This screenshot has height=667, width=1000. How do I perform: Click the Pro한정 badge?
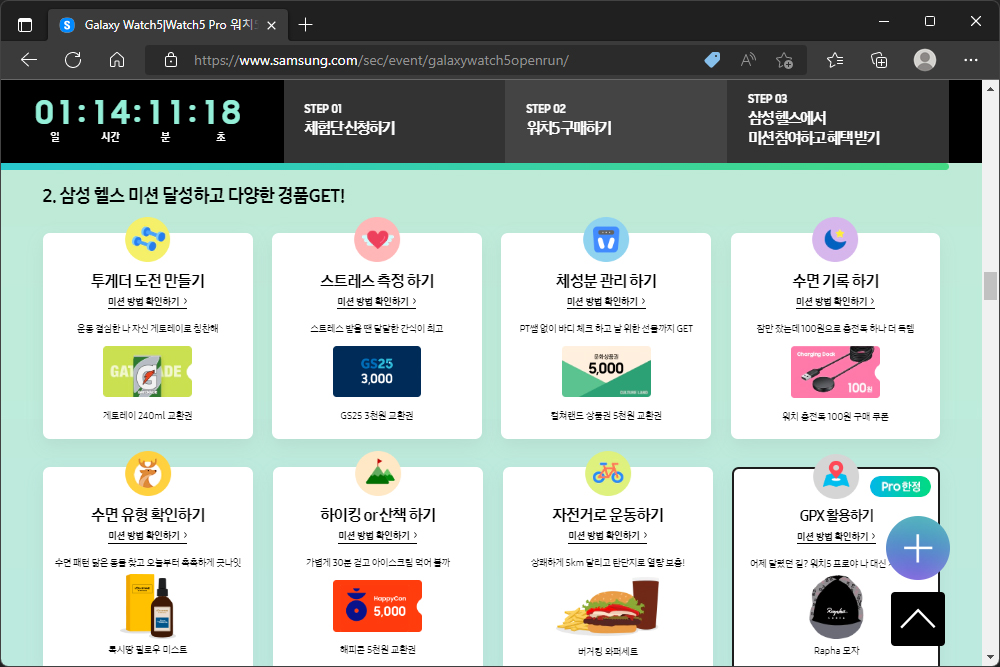click(x=901, y=487)
